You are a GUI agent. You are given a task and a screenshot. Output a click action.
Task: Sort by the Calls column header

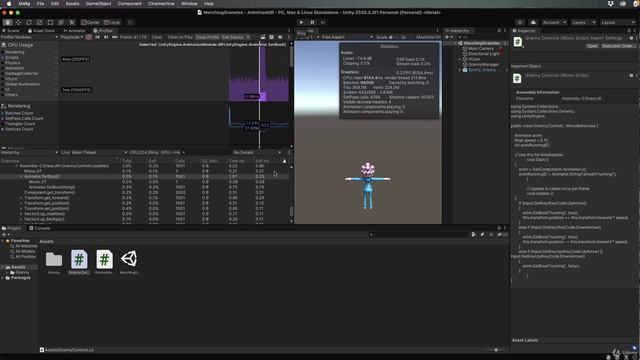coord(180,161)
